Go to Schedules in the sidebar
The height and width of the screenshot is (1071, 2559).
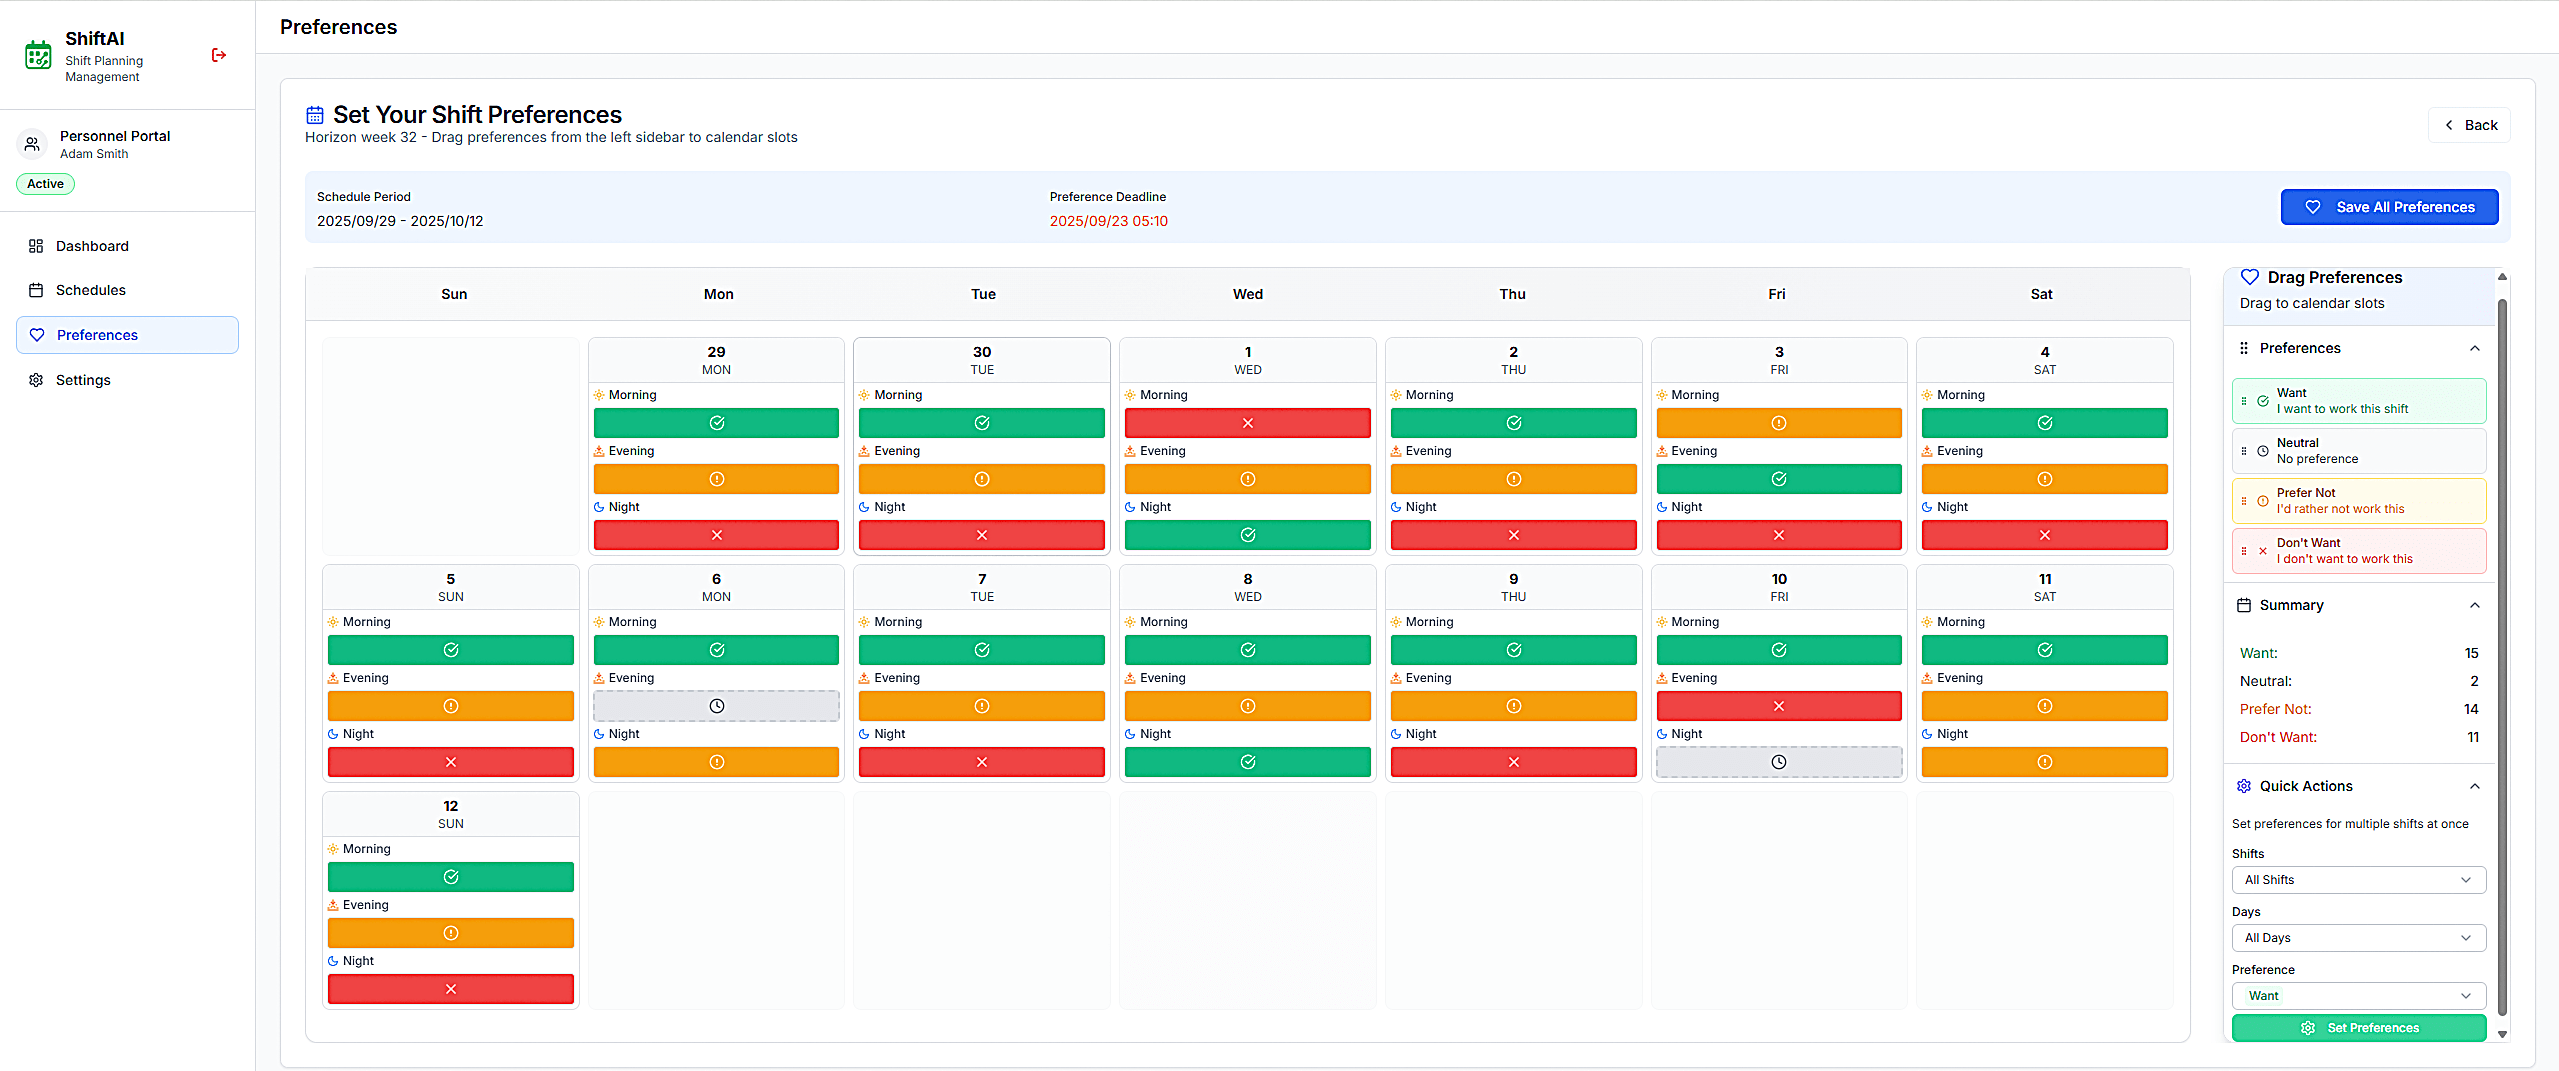pos(91,290)
